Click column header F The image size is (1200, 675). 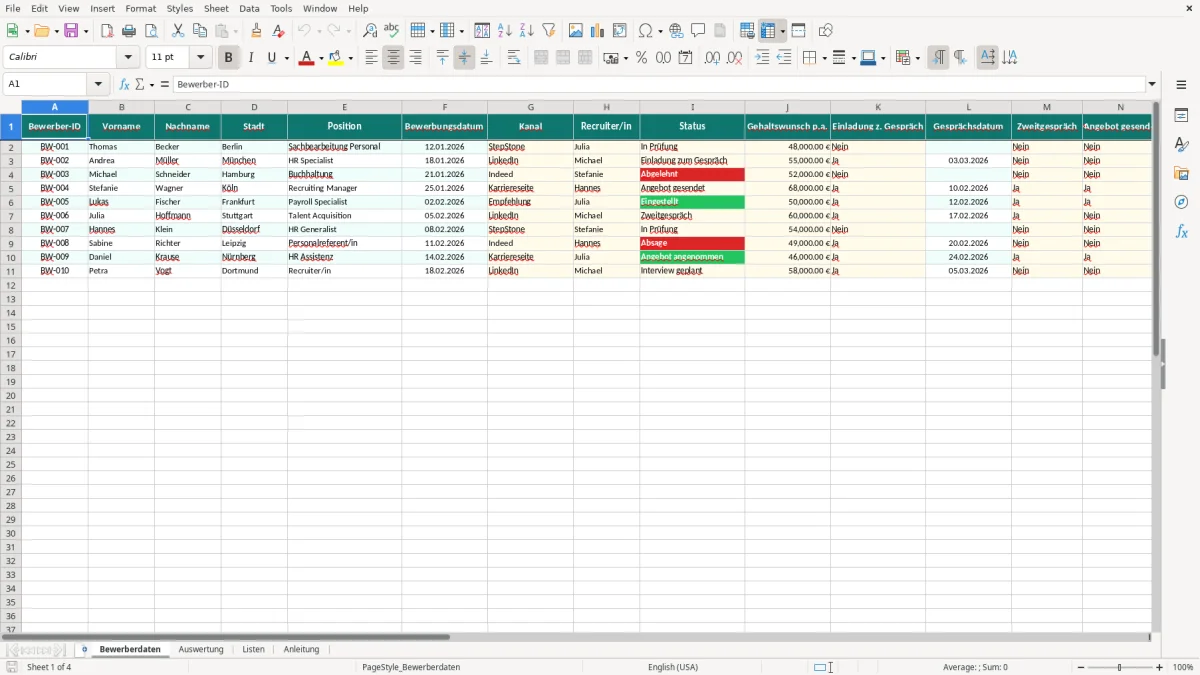pyautogui.click(x=445, y=107)
